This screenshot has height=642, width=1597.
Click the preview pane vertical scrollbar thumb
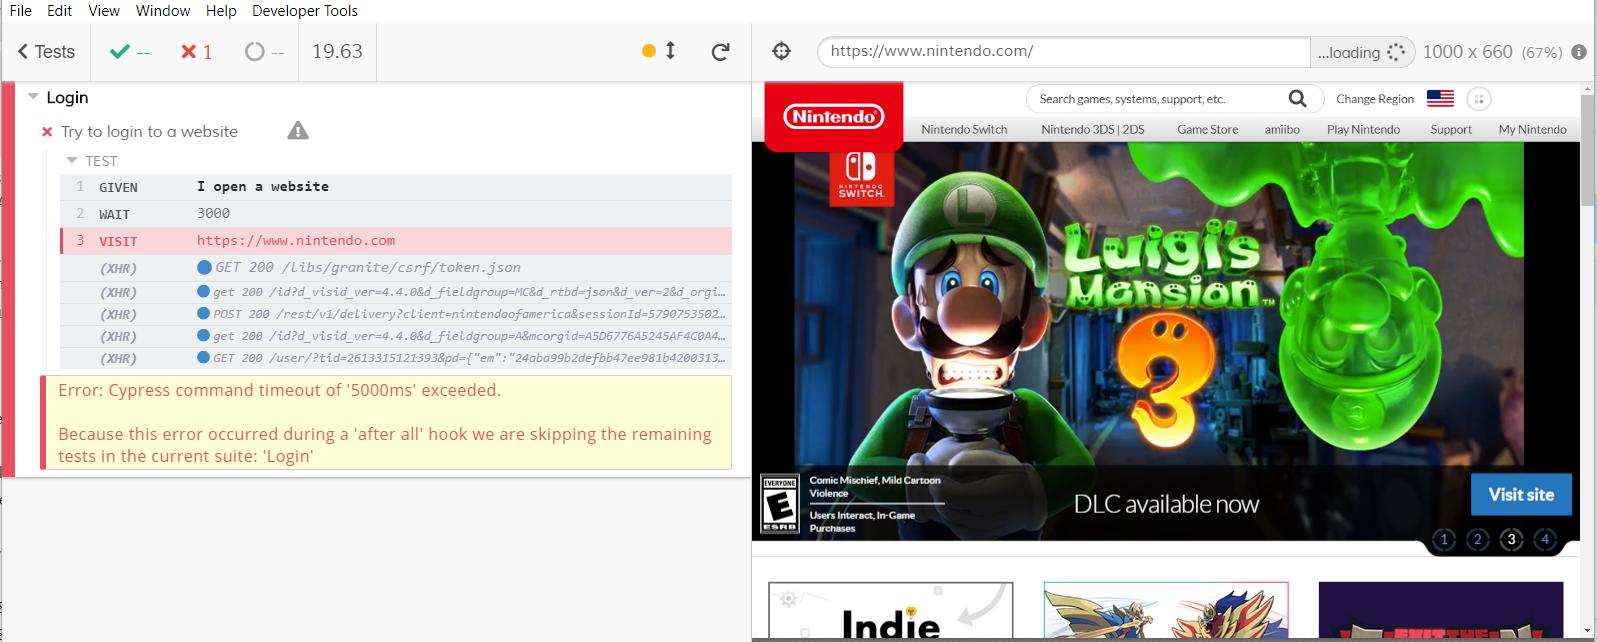tap(1587, 150)
